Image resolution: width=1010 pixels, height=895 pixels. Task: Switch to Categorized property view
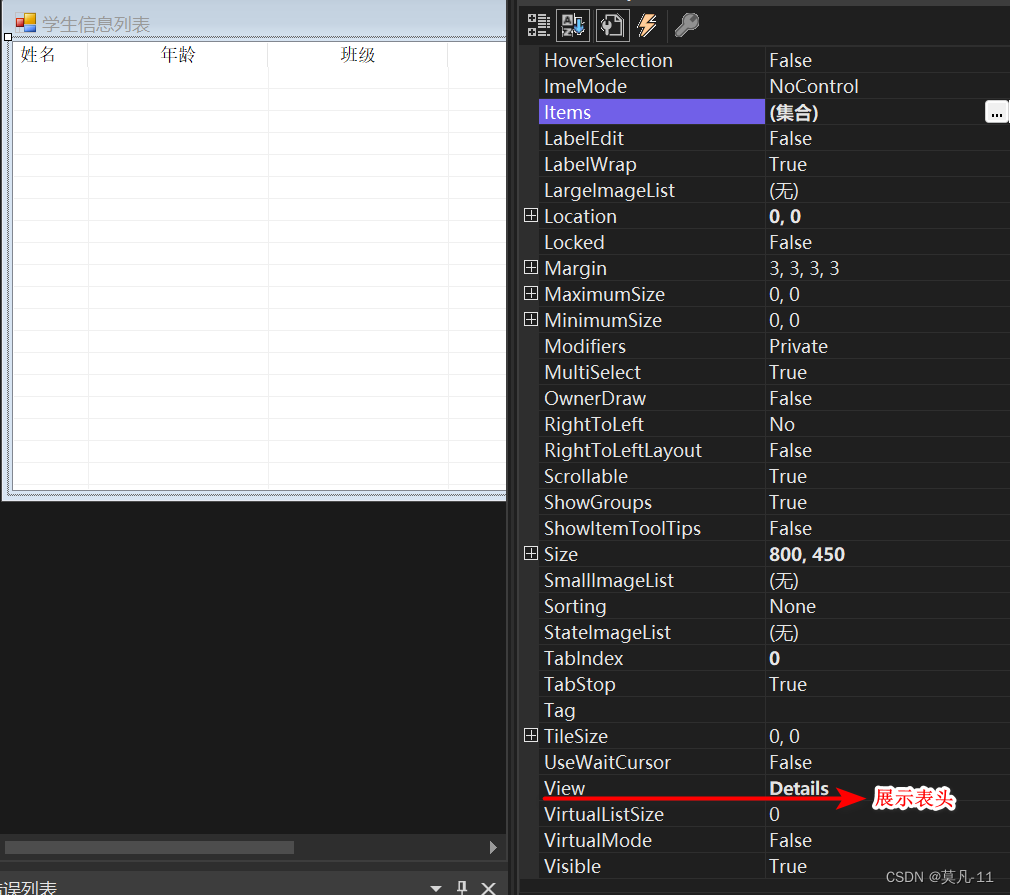pos(539,25)
